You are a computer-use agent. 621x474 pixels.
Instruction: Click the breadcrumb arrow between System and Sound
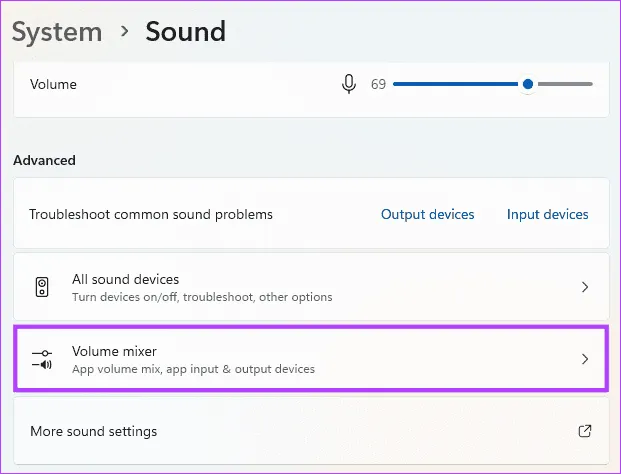pos(124,31)
